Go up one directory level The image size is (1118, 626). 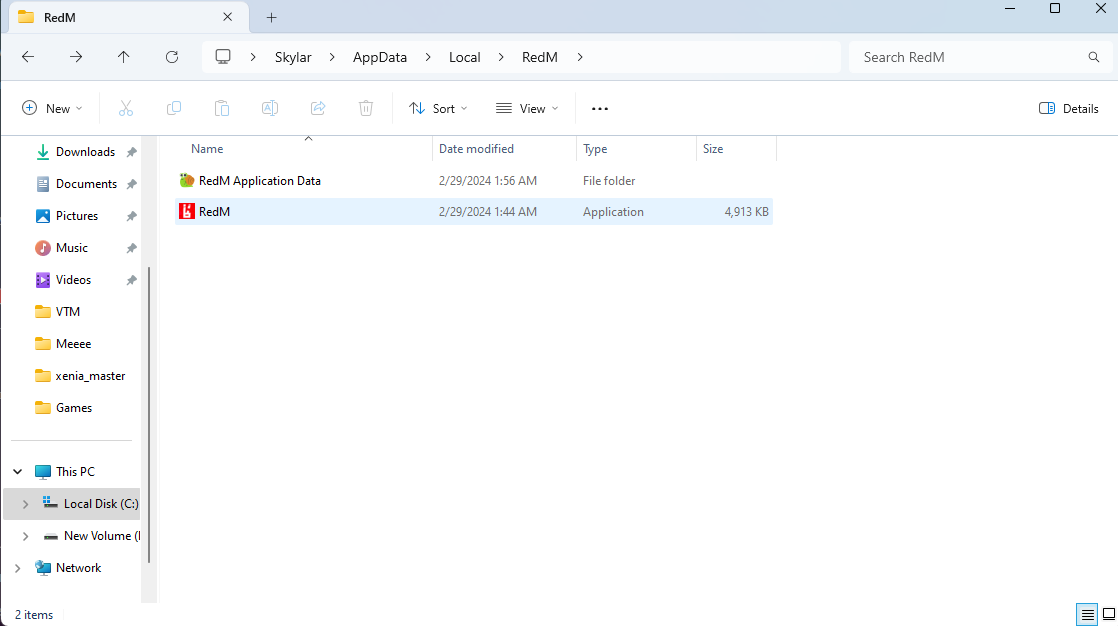[x=124, y=57]
